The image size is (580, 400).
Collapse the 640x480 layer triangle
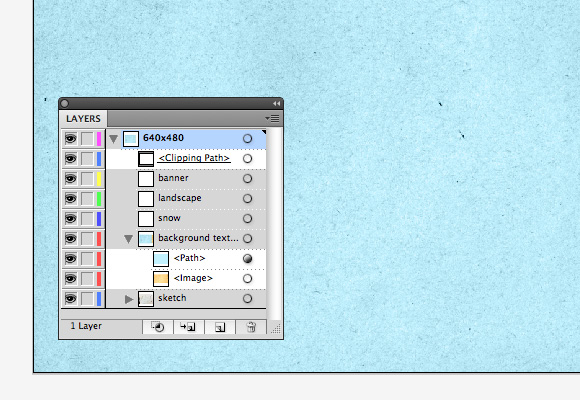coord(114,139)
